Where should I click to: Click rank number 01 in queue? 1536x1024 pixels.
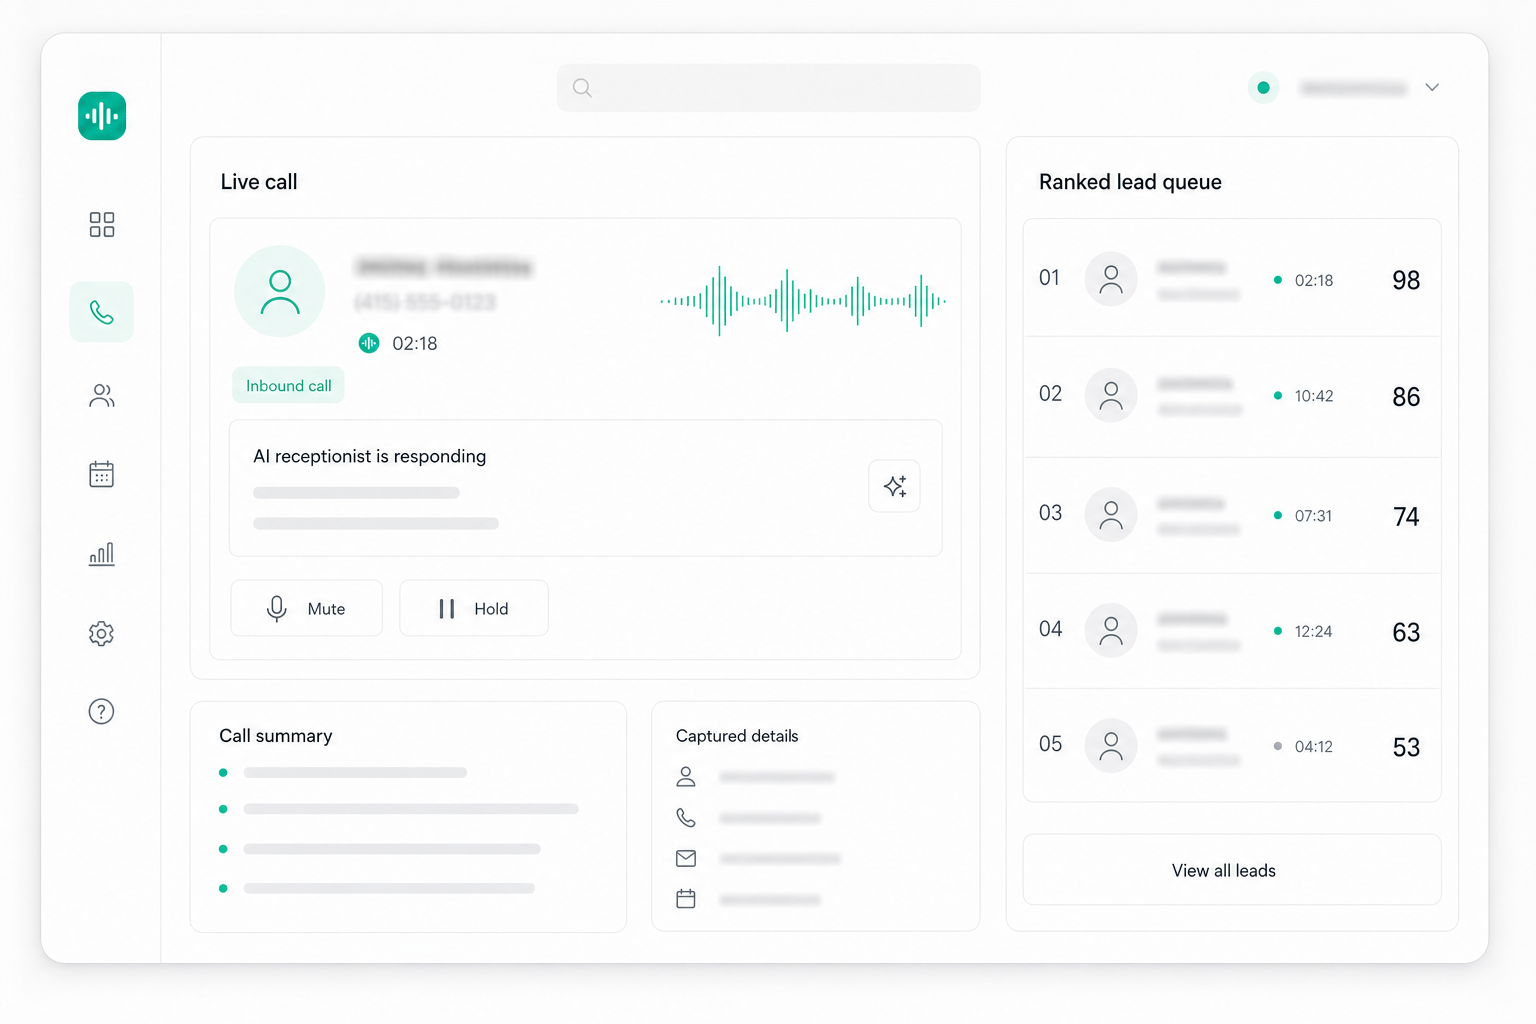coord(1049,277)
